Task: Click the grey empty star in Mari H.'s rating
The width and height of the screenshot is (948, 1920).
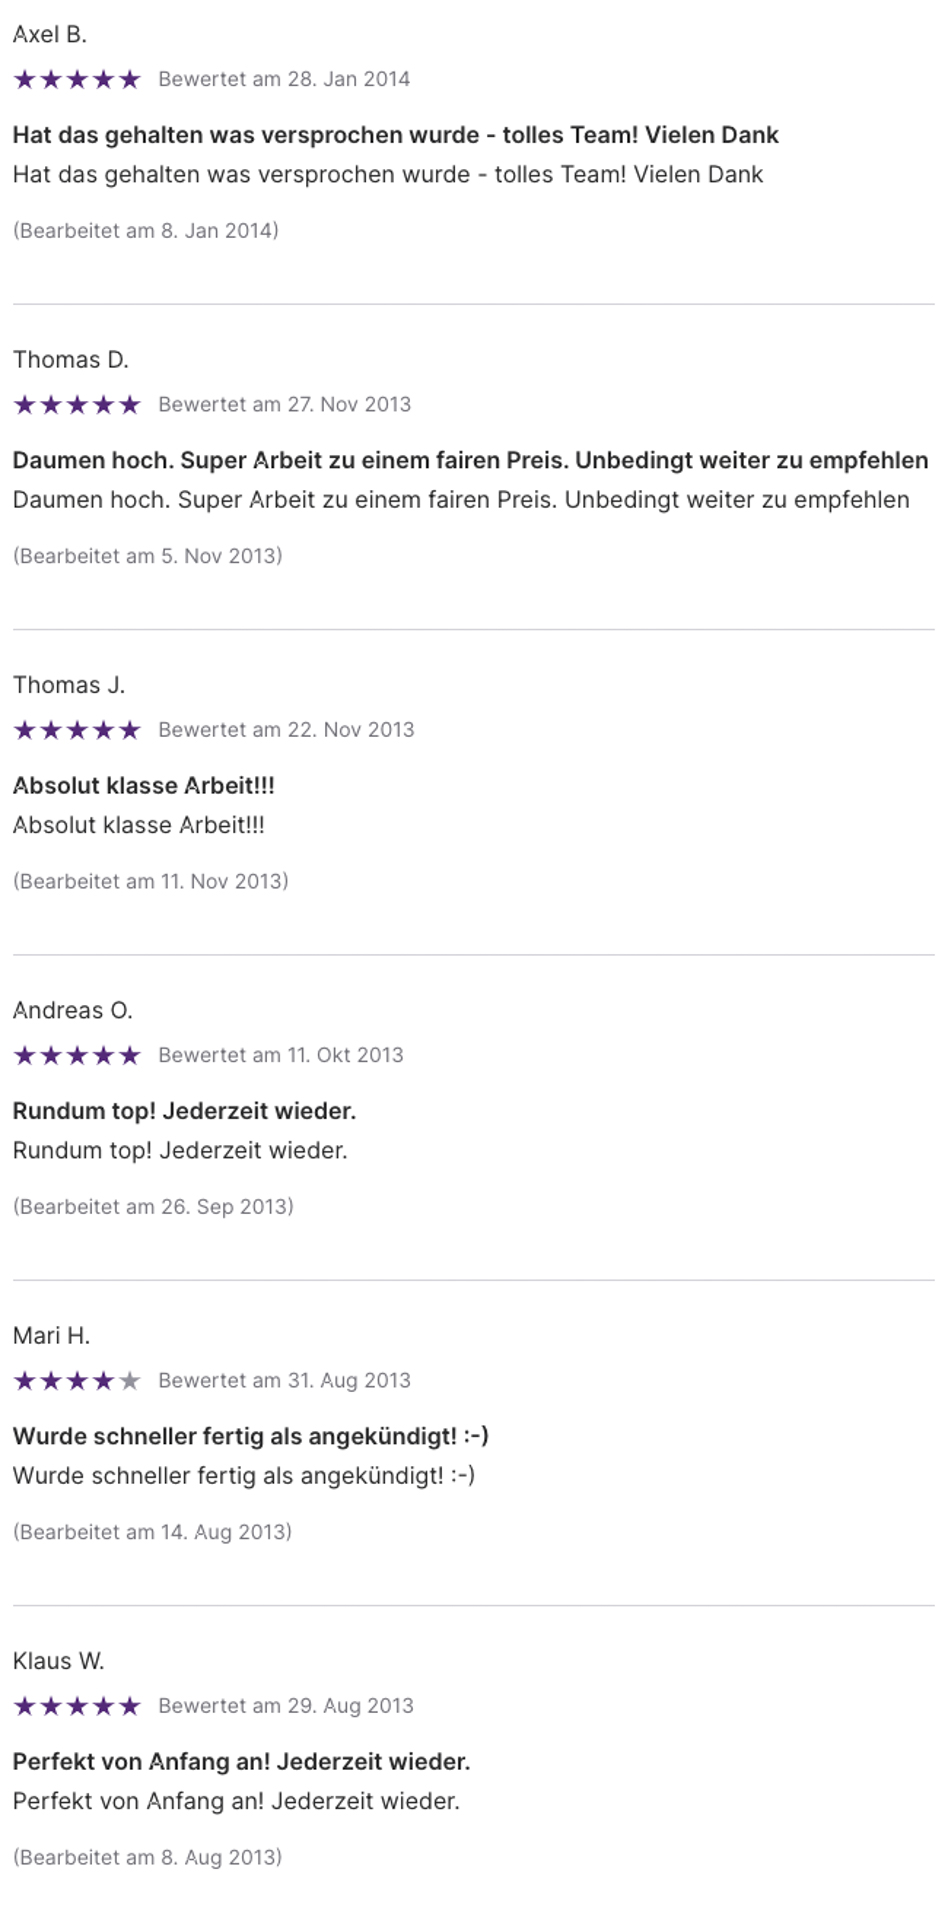Action: 130,1381
